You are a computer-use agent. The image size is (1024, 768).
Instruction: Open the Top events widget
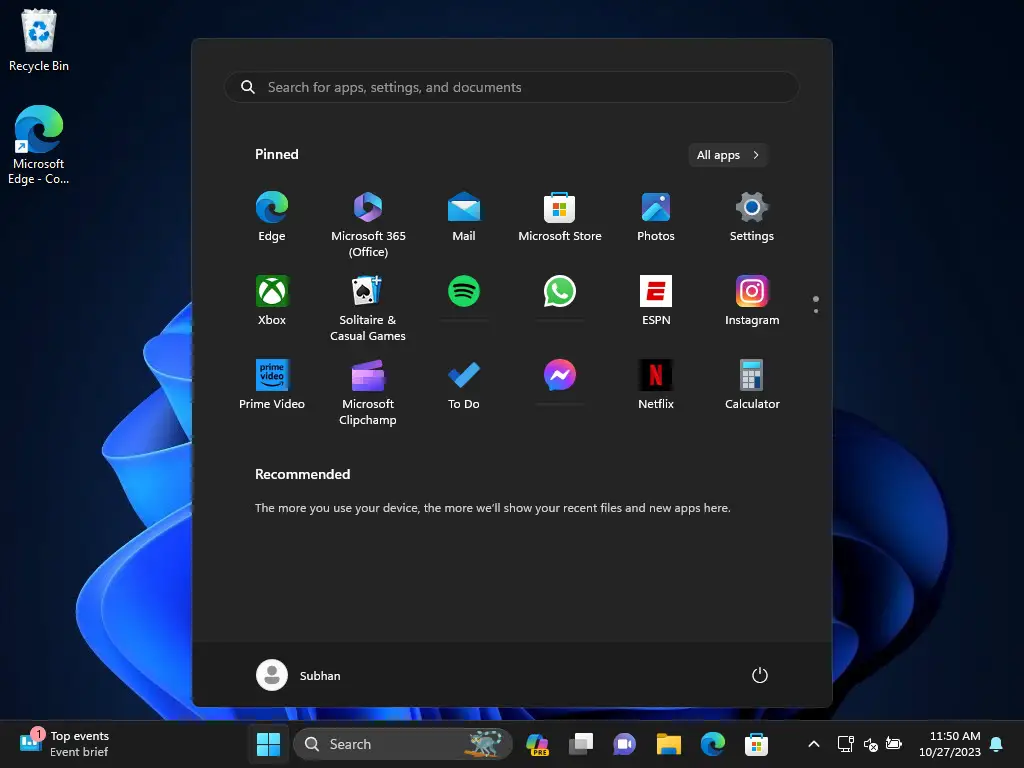[65, 744]
